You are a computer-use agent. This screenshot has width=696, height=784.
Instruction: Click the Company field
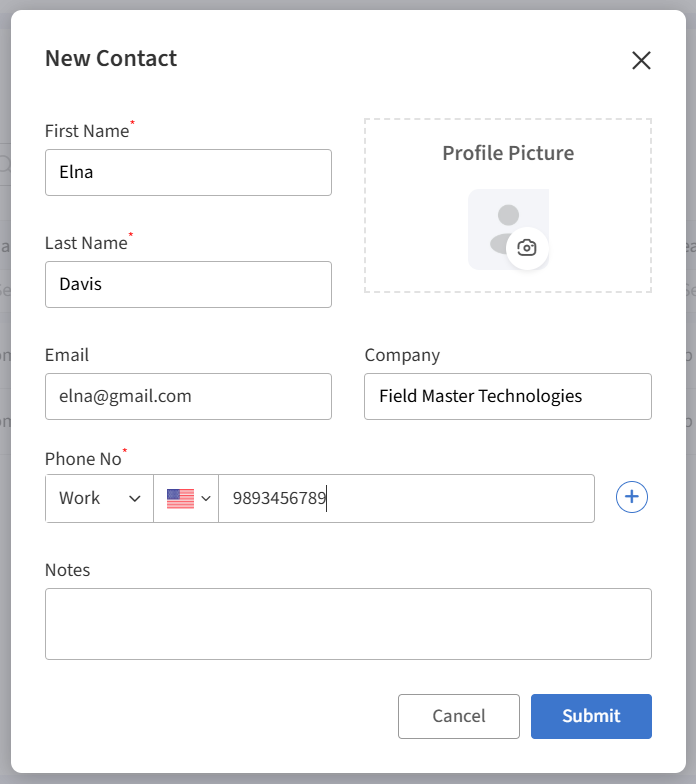pos(507,396)
